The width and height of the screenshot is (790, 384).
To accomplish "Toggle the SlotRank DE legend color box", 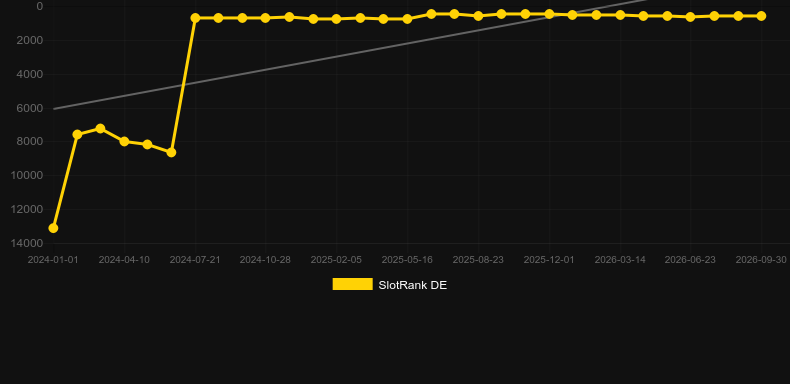I will (x=353, y=284).
